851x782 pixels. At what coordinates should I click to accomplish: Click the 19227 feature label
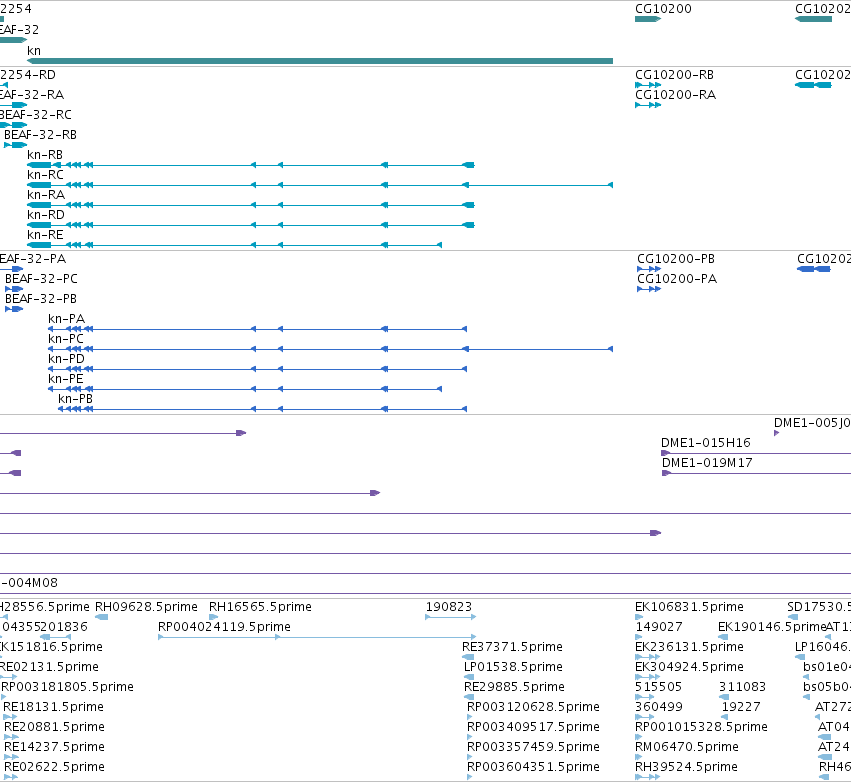click(x=741, y=707)
